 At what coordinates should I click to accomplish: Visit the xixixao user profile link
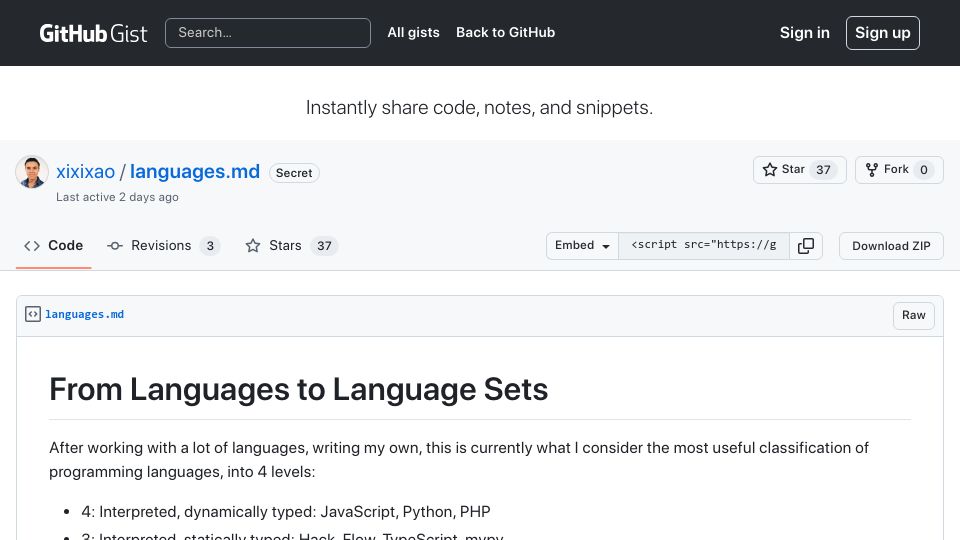(x=86, y=171)
